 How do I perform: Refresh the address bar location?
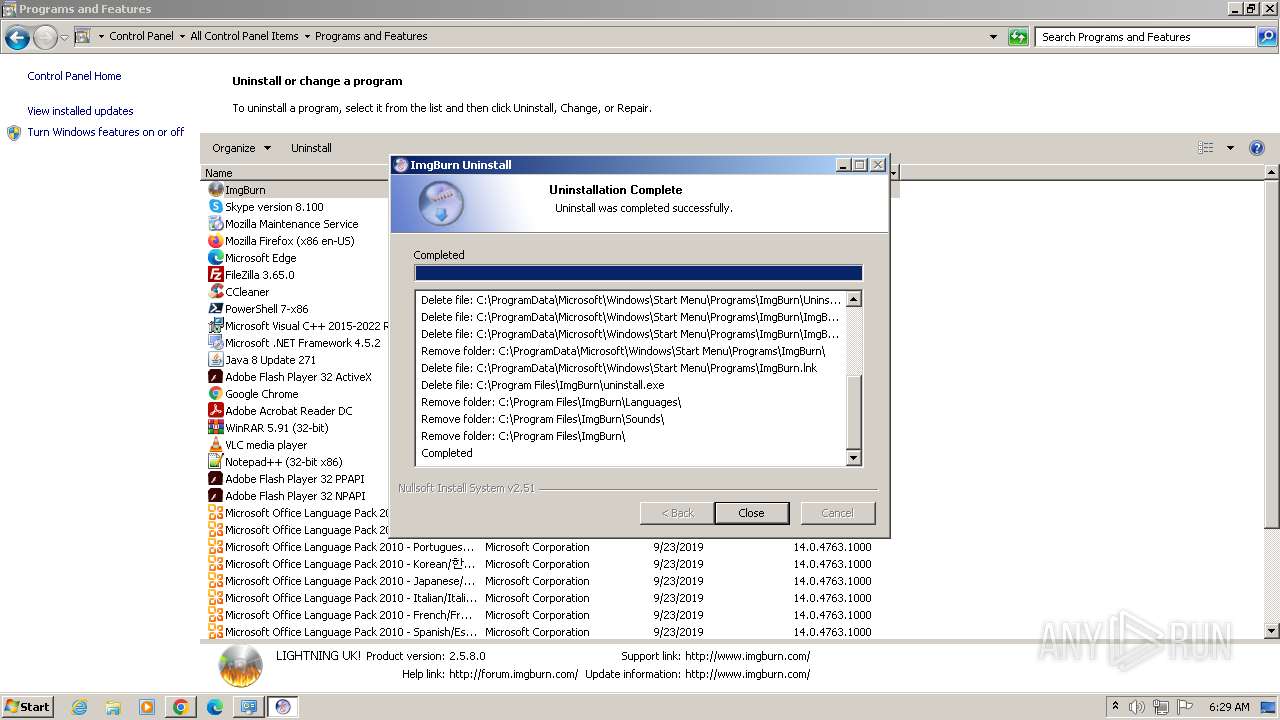click(1018, 37)
